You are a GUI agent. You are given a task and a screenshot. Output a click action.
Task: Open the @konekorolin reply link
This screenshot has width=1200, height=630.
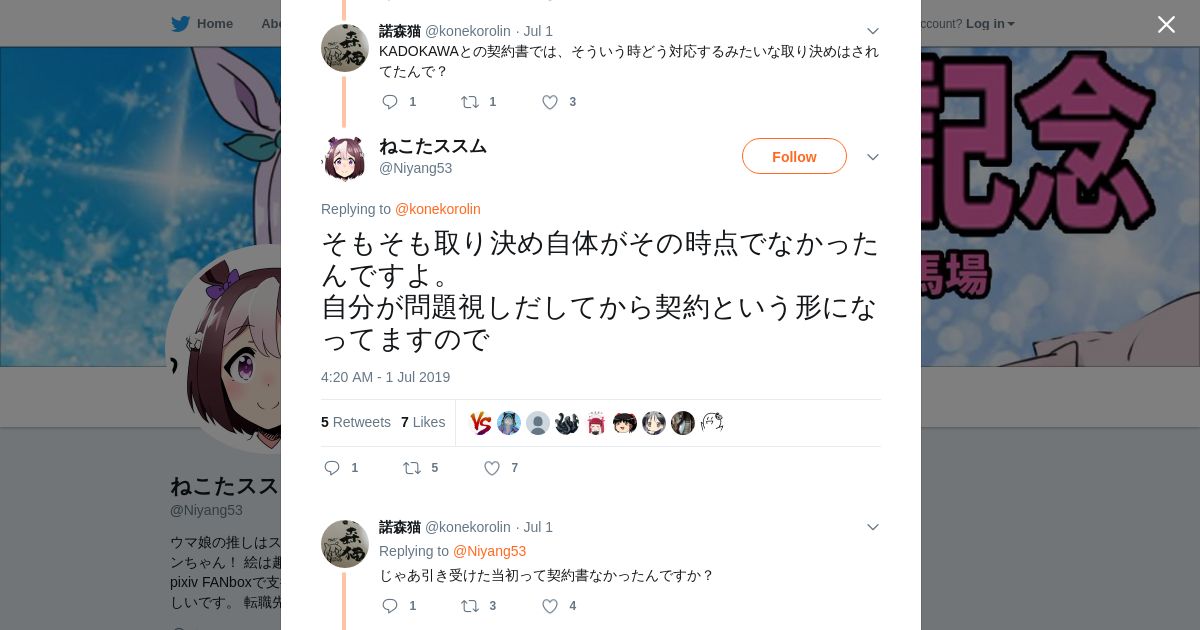pyautogui.click(x=438, y=209)
